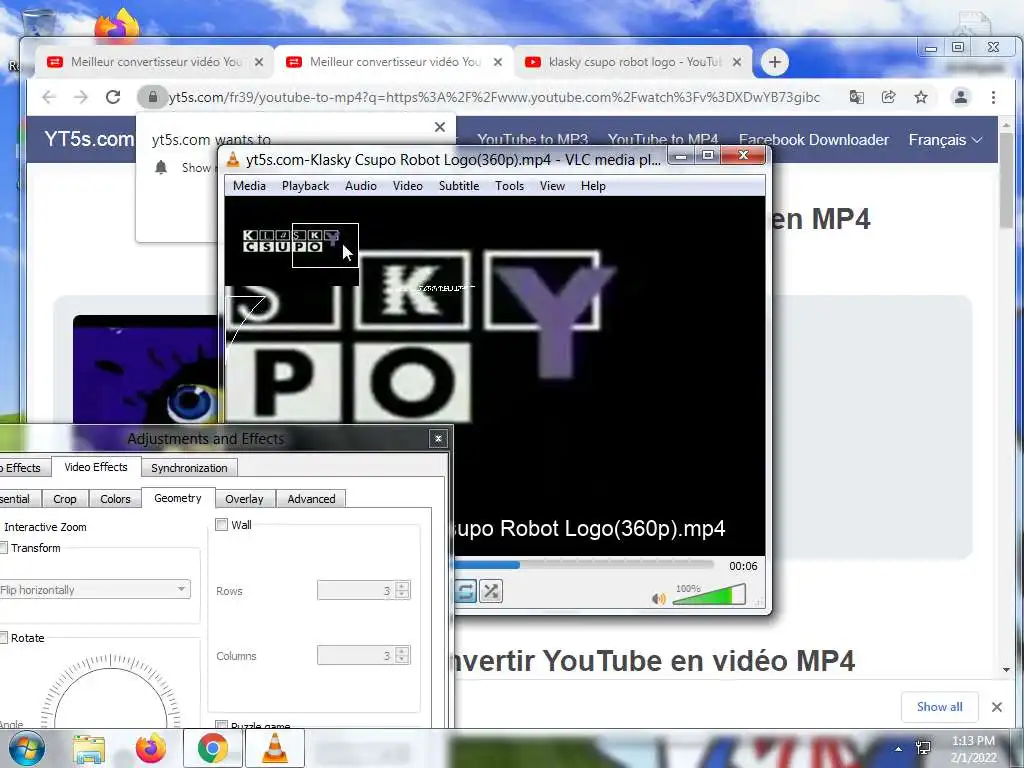
Task: Click Show all downloads button
Action: coord(939,707)
